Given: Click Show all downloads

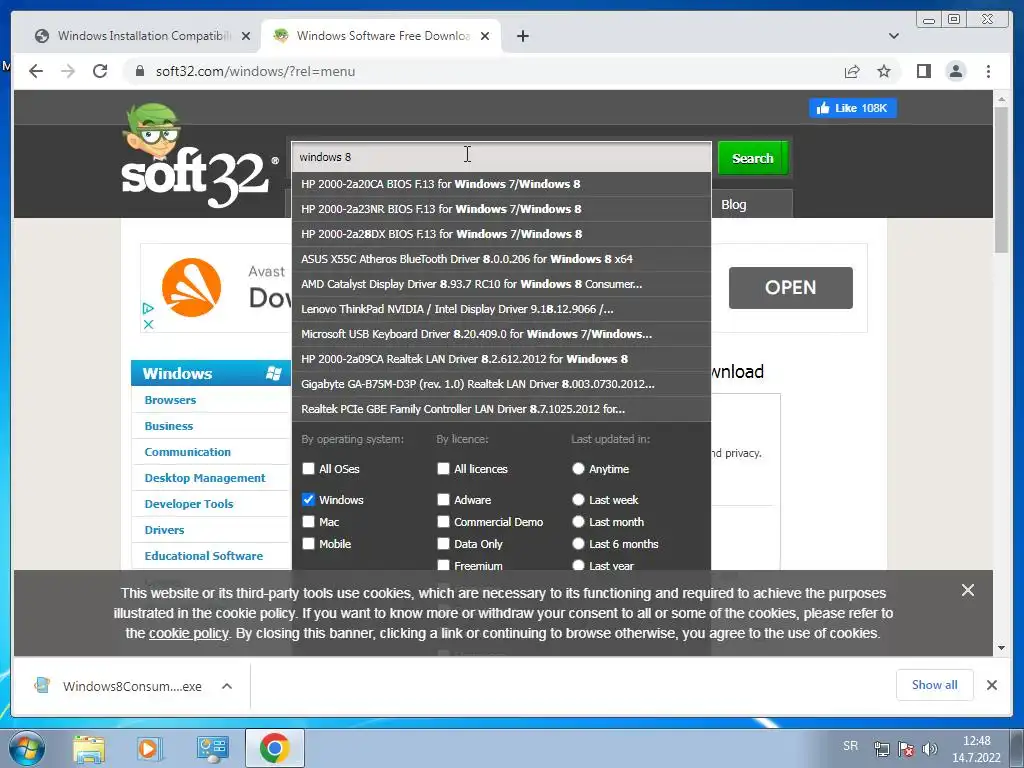Looking at the screenshot, I should click(935, 684).
